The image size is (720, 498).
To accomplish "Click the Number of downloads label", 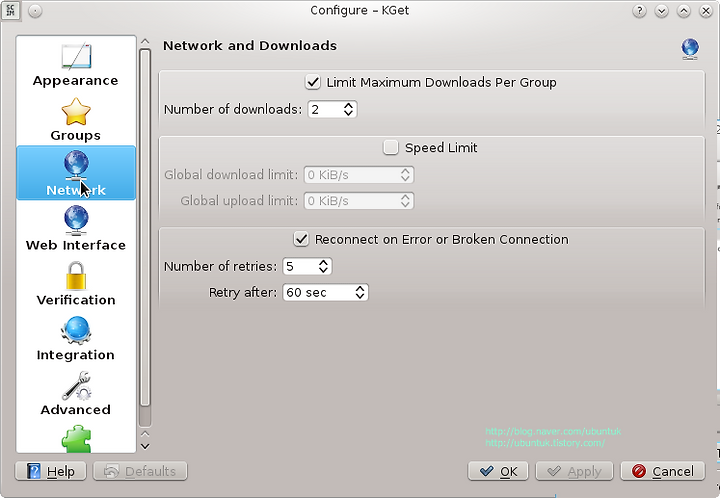I will [x=233, y=110].
